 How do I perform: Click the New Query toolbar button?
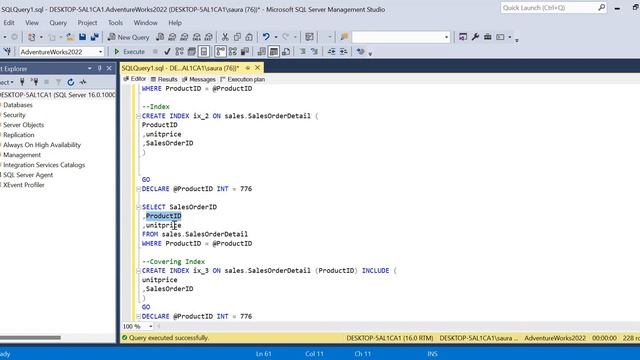point(129,37)
